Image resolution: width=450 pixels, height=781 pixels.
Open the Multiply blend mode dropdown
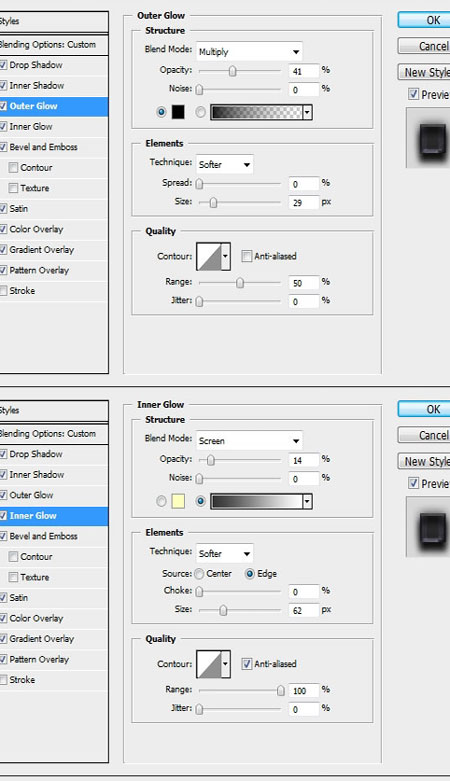click(249, 52)
